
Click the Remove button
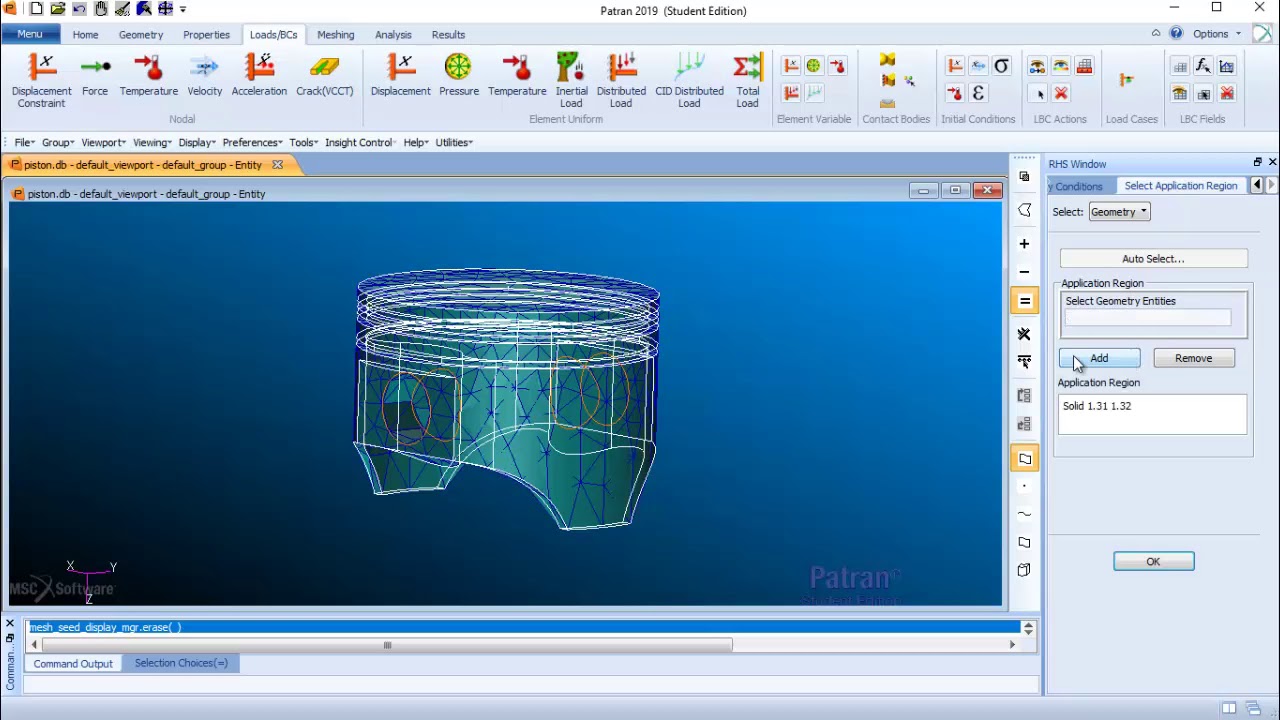(1194, 358)
